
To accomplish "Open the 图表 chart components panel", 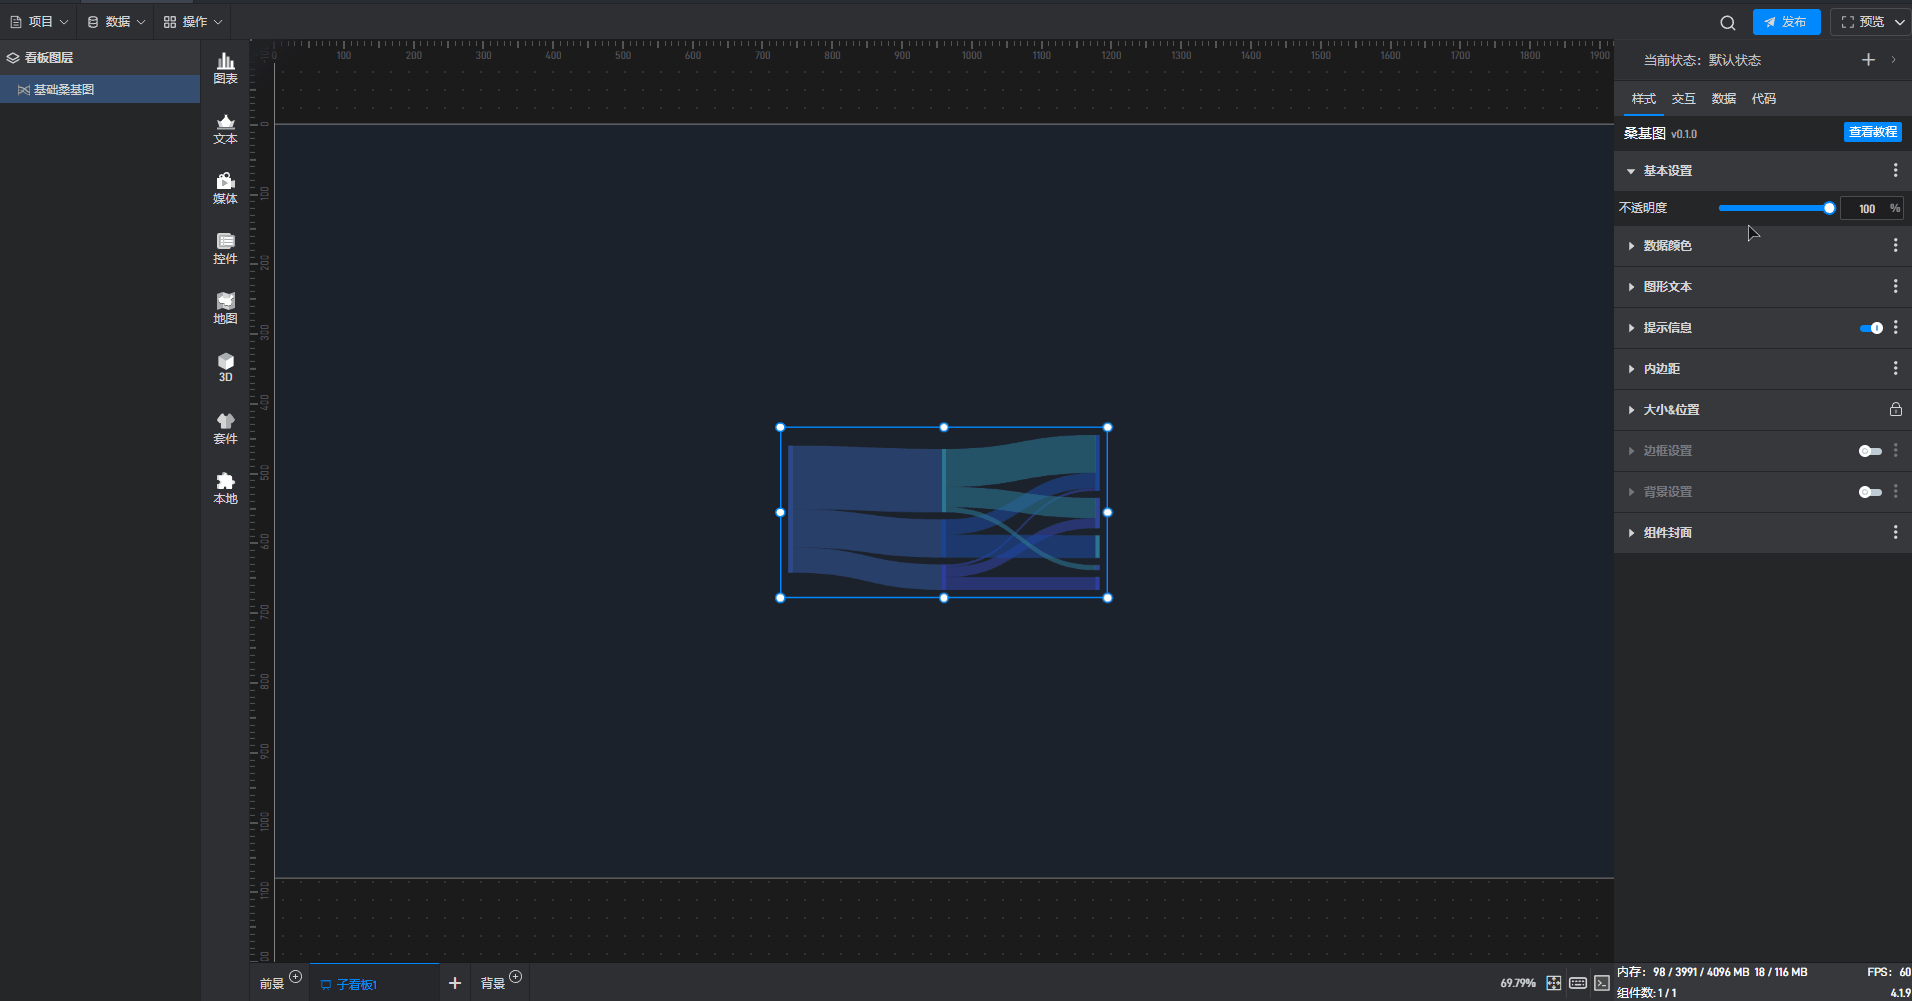I will click(x=226, y=68).
